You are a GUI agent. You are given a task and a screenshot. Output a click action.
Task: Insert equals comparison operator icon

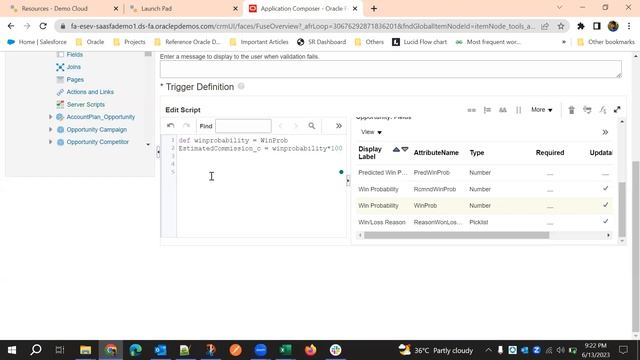471,110
